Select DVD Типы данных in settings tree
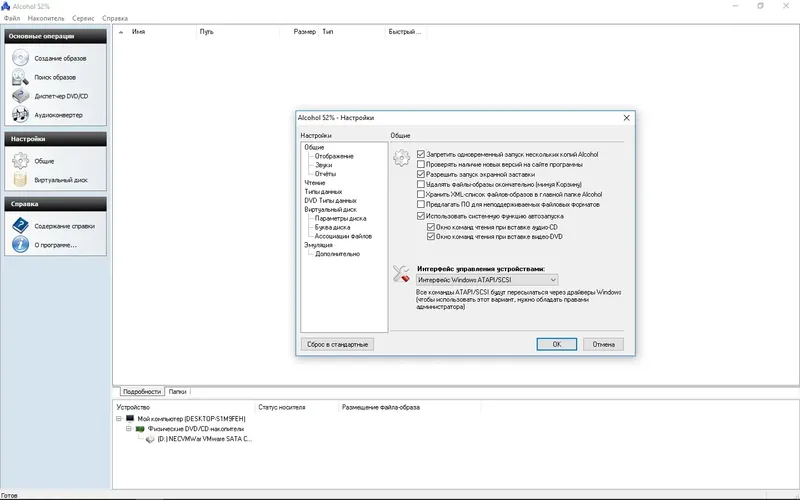This screenshot has height=500, width=800. point(331,201)
